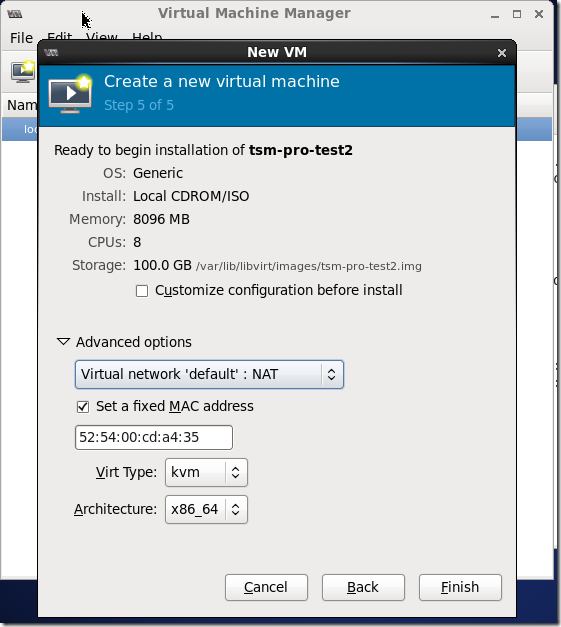Click the Memory value 8096 MB
The width and height of the screenshot is (561, 627).
click(x=161, y=220)
